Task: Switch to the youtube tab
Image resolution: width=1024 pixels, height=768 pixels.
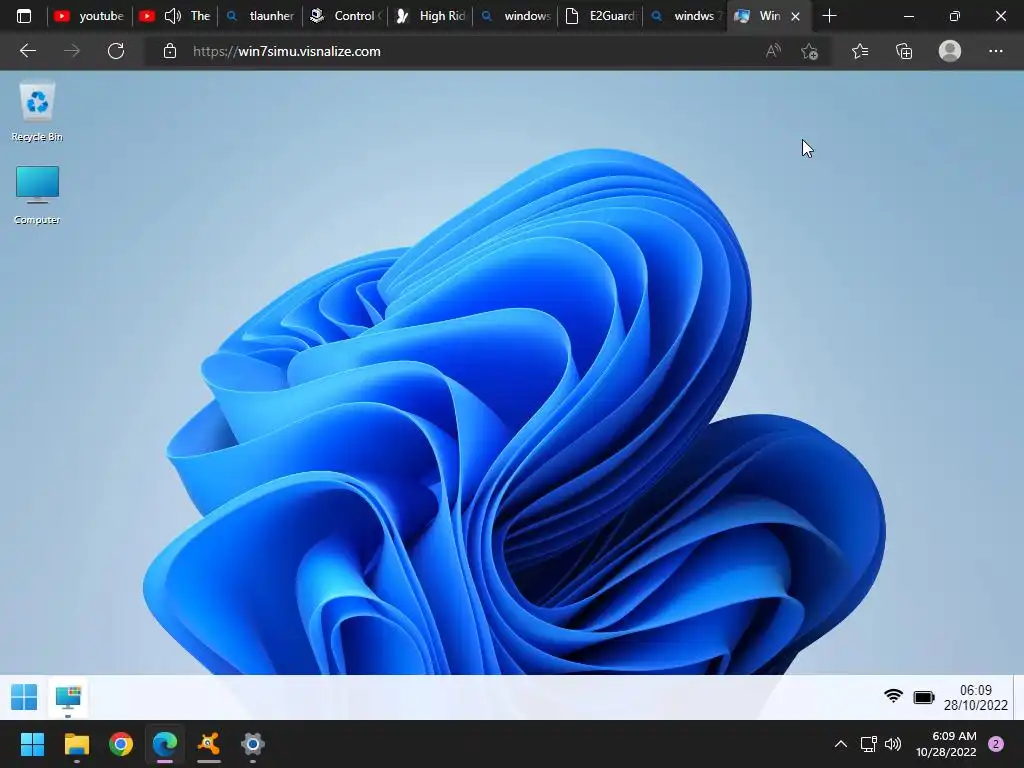Action: click(x=89, y=16)
